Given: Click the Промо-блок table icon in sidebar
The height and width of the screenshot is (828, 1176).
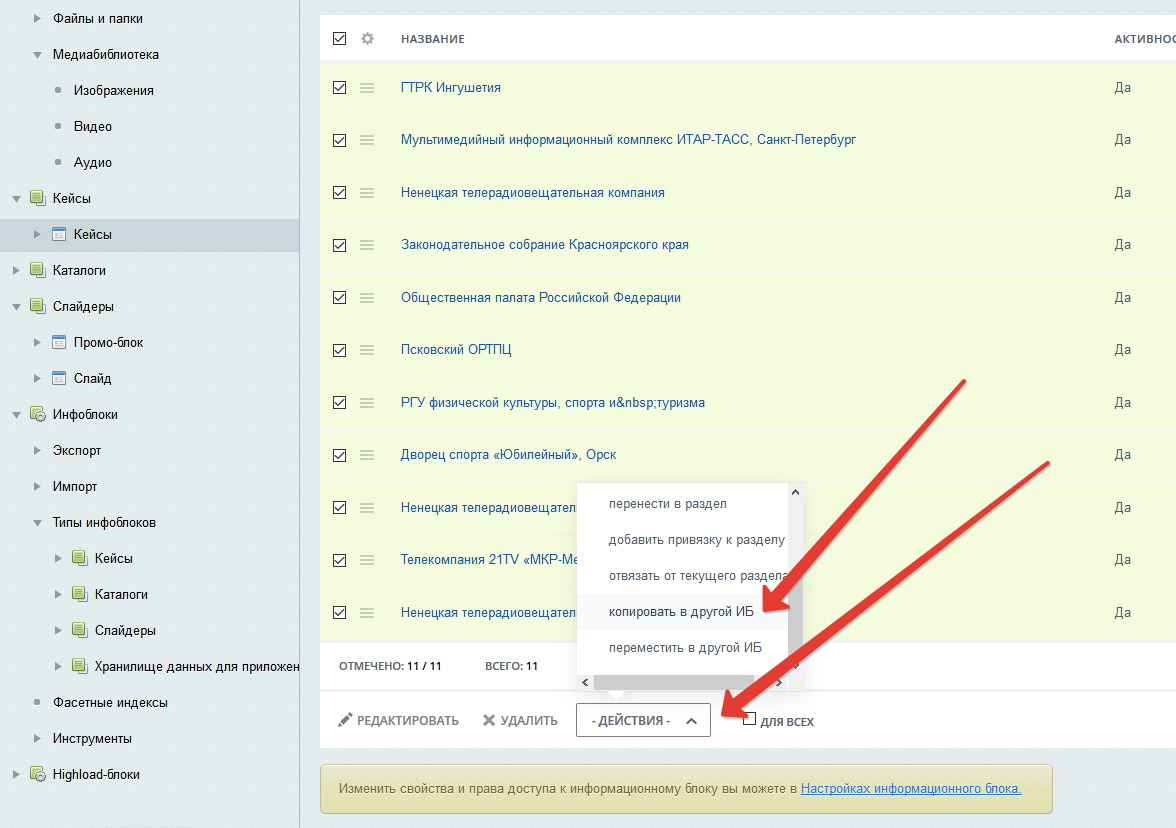Looking at the screenshot, I should [x=59, y=342].
